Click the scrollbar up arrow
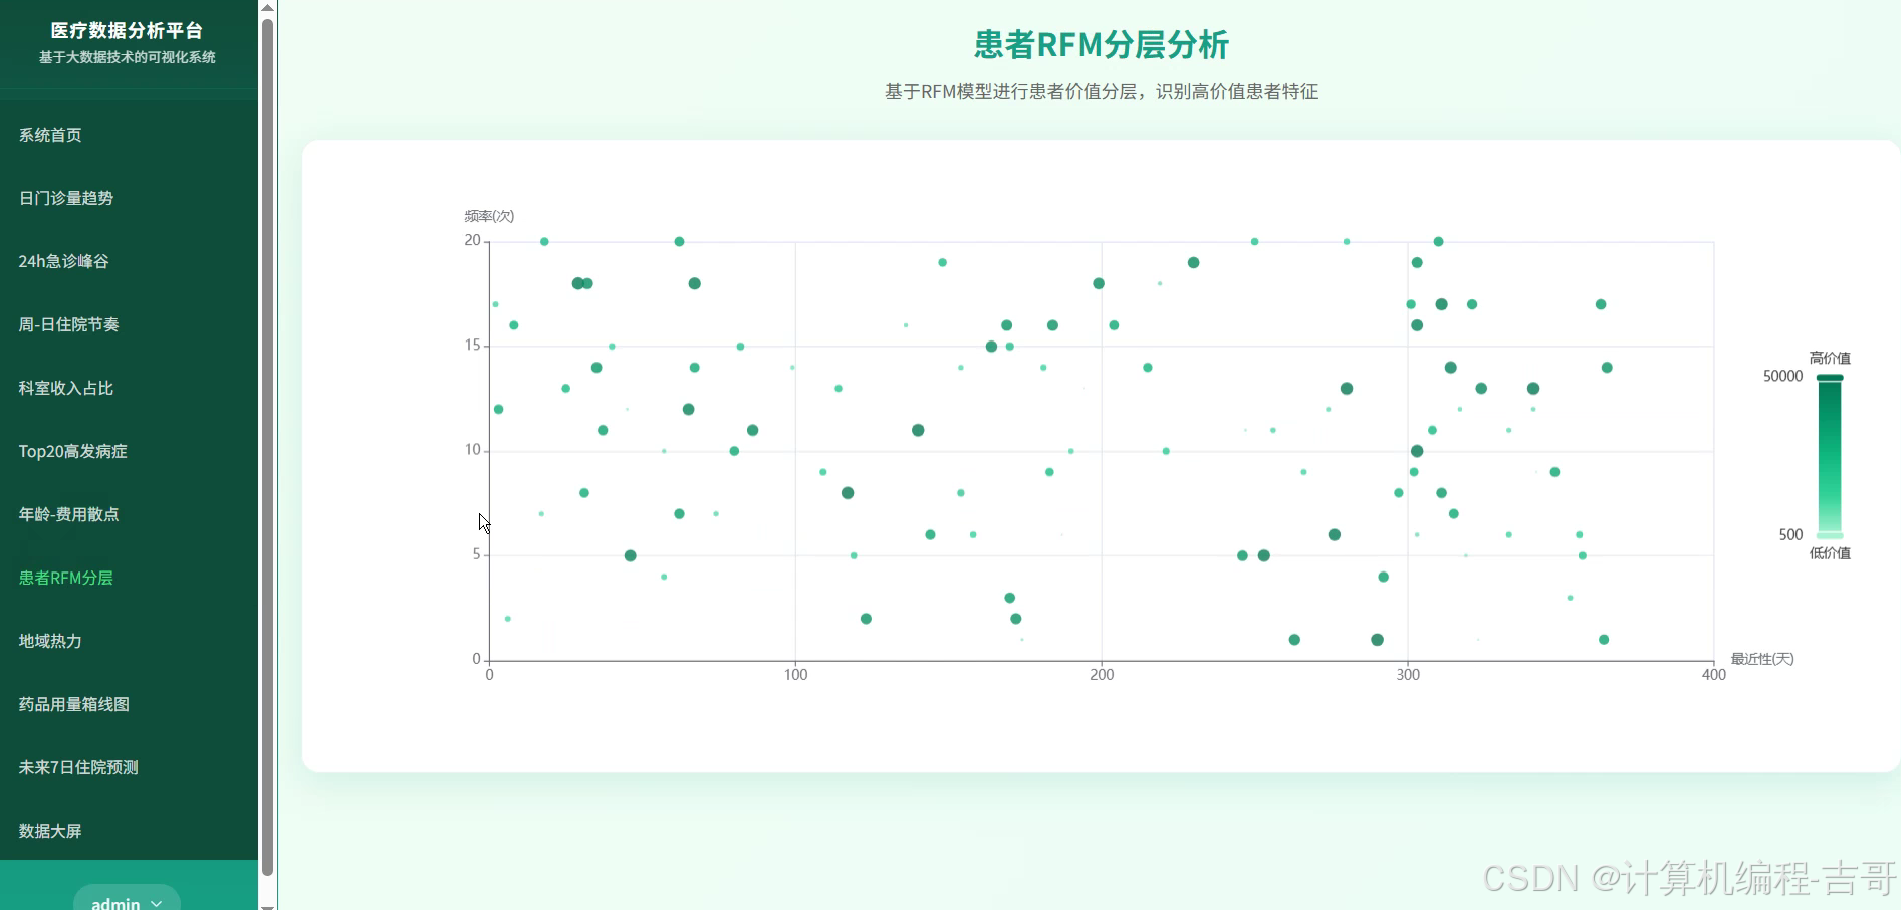Image resolution: width=1901 pixels, height=910 pixels. [267, 7]
